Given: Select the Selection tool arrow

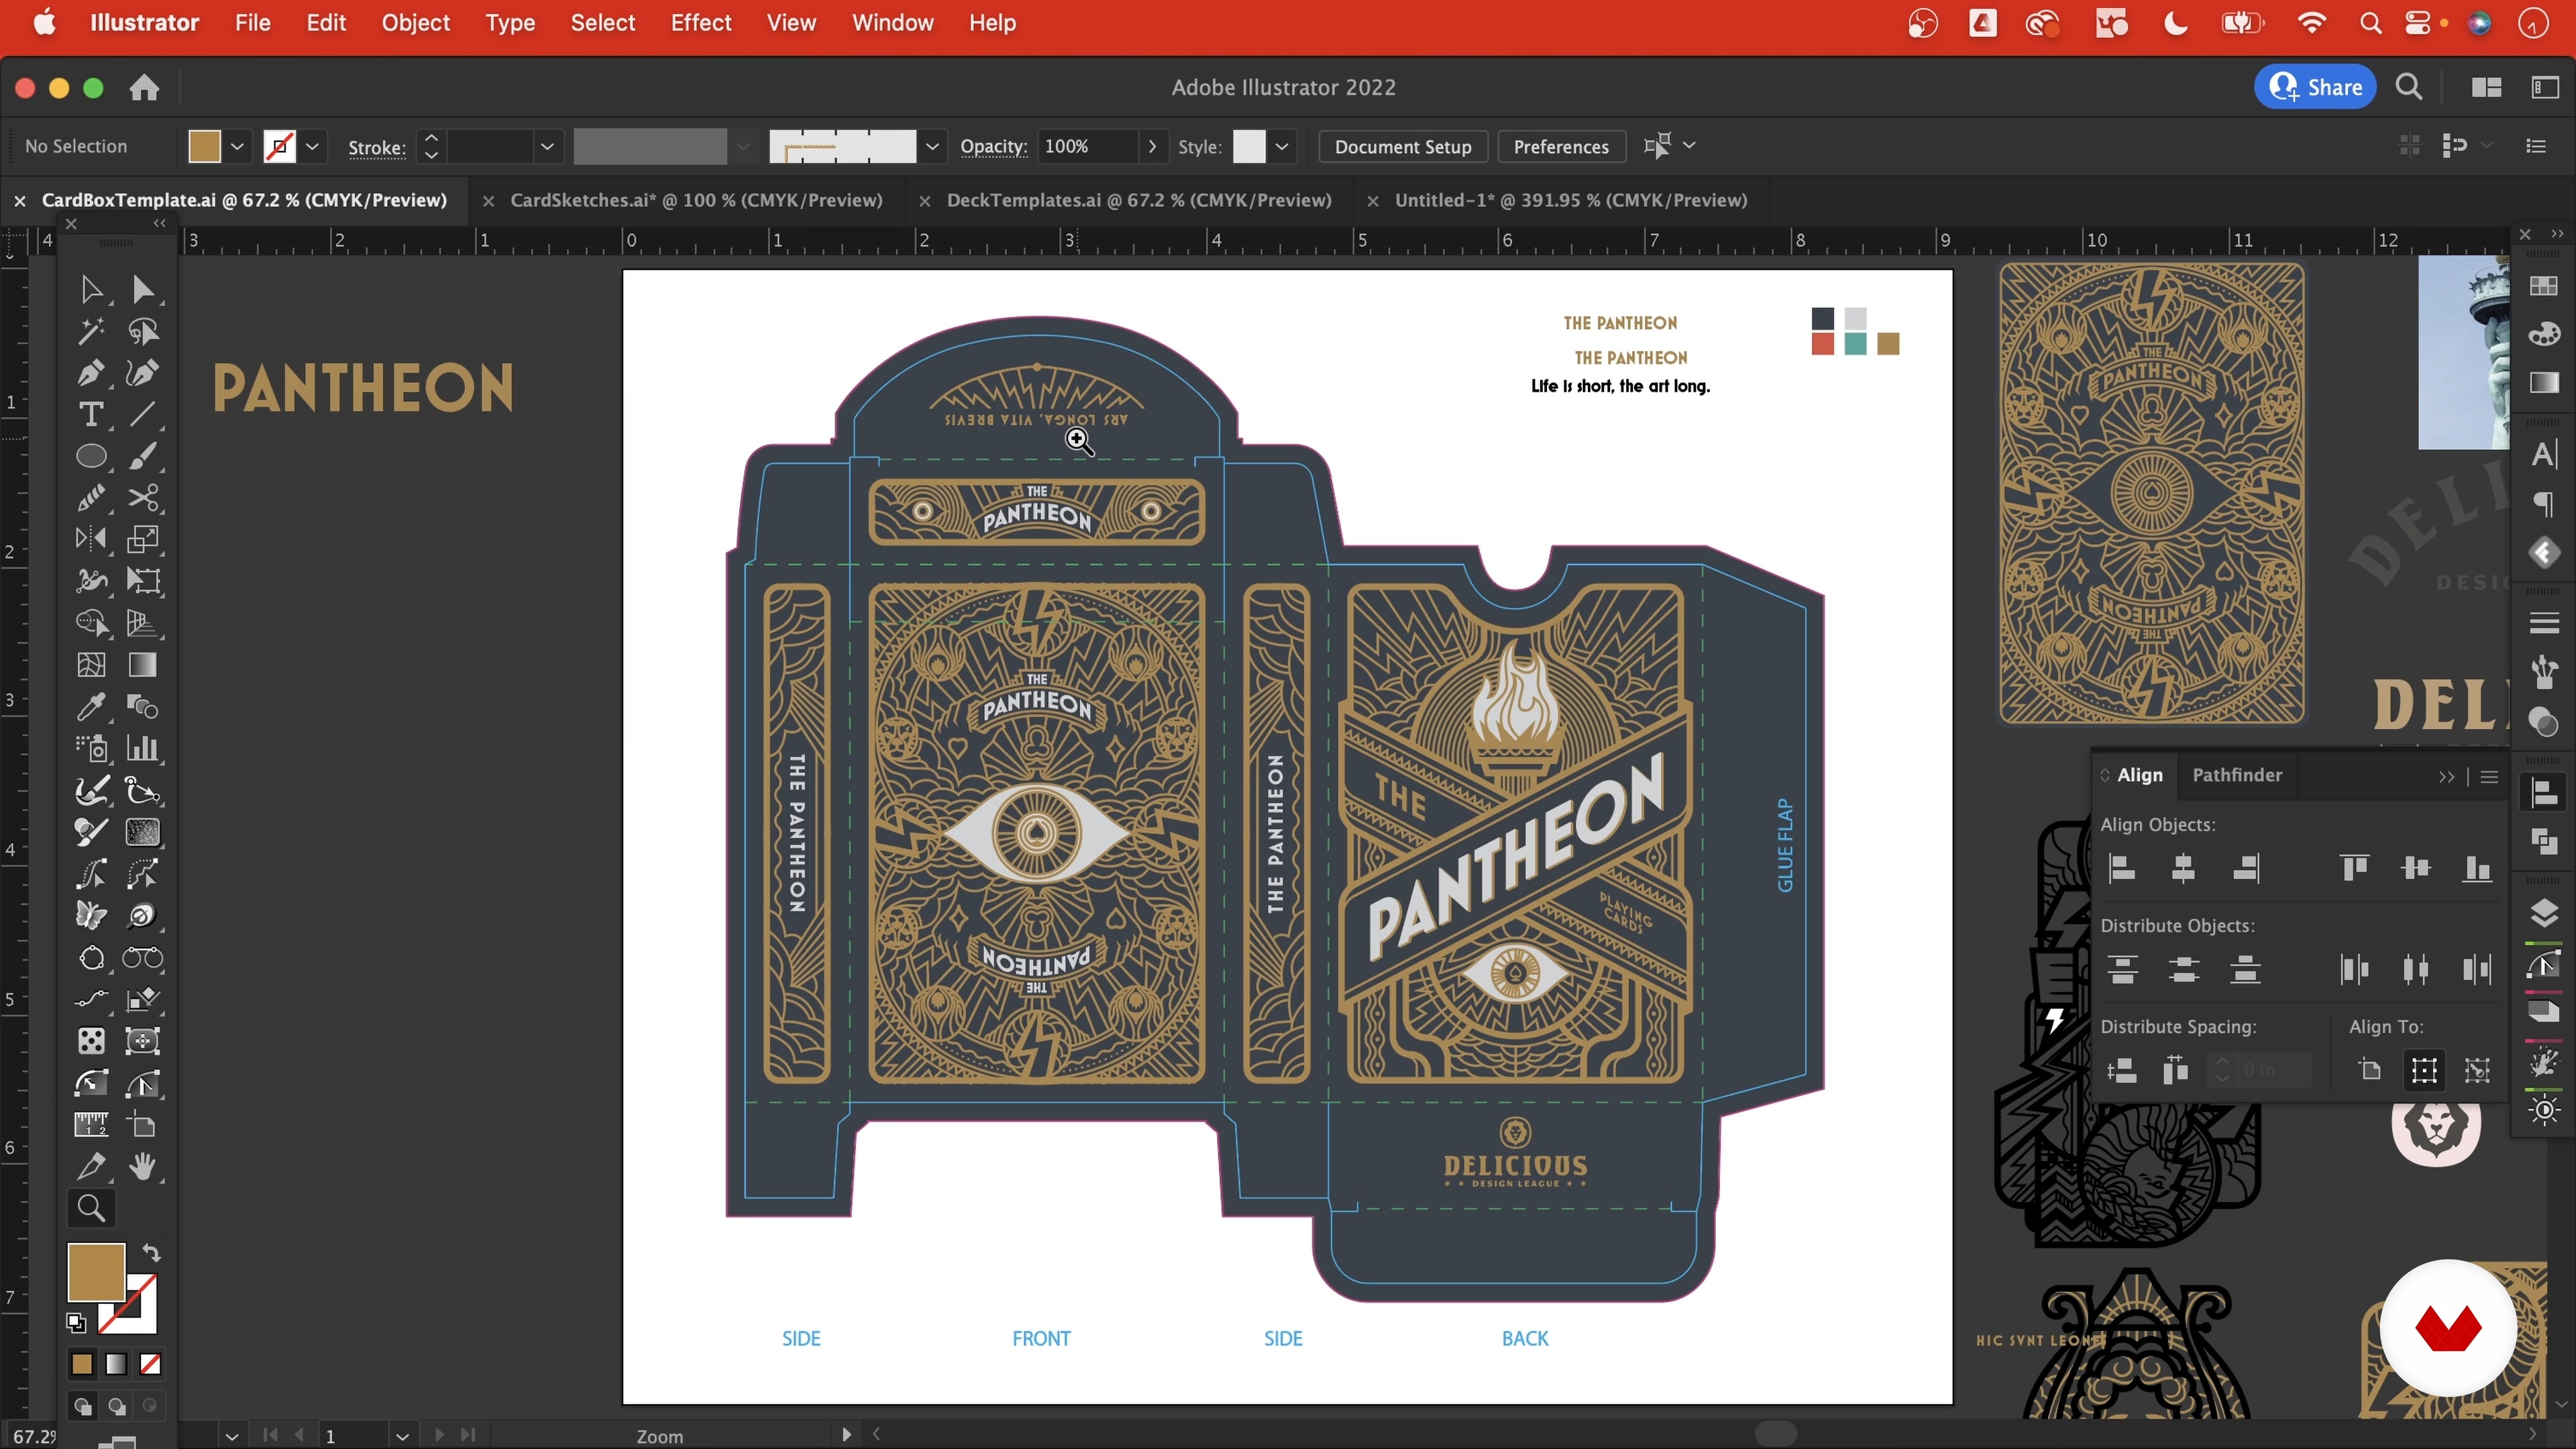Looking at the screenshot, I should pos(91,289).
